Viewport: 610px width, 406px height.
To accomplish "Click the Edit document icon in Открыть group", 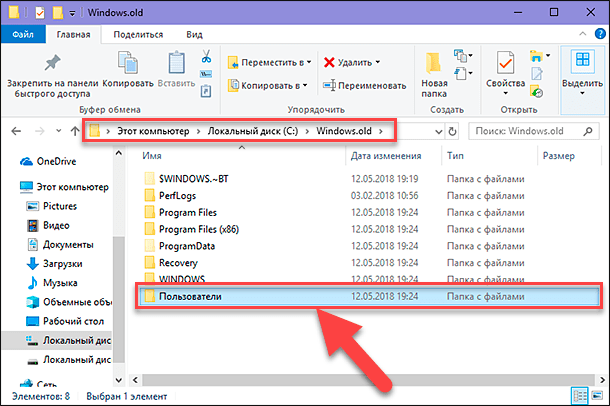I will [x=537, y=73].
